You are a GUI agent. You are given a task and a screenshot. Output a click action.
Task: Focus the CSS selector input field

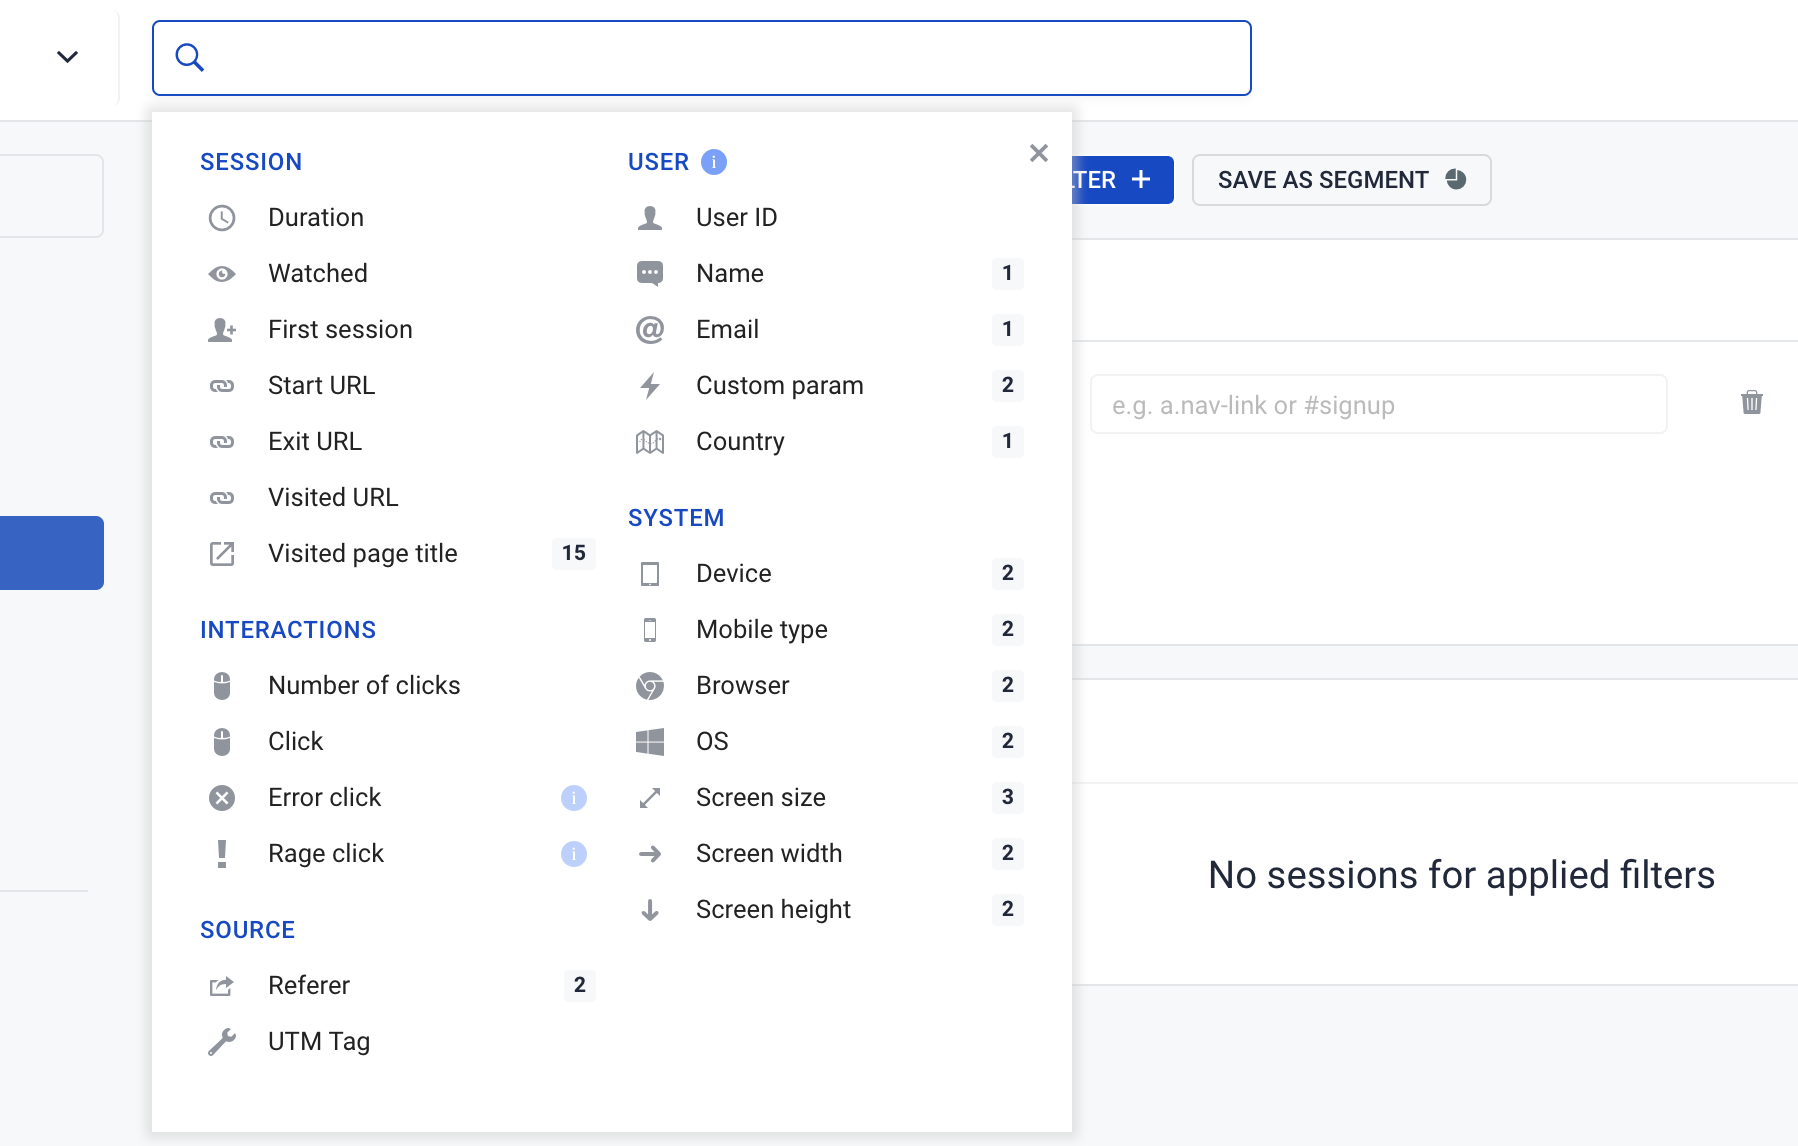point(1377,405)
